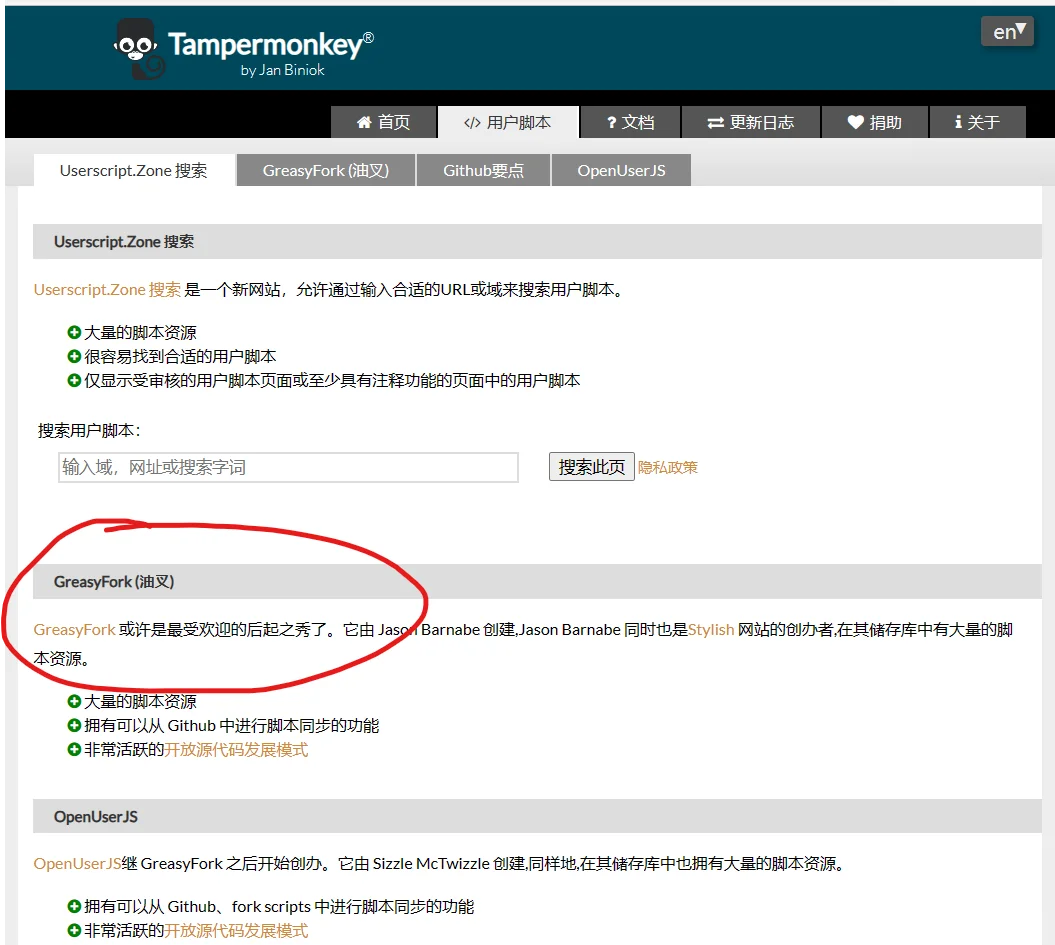Click the by Jan Biniok text
This screenshot has width=1055, height=945.
point(283,70)
